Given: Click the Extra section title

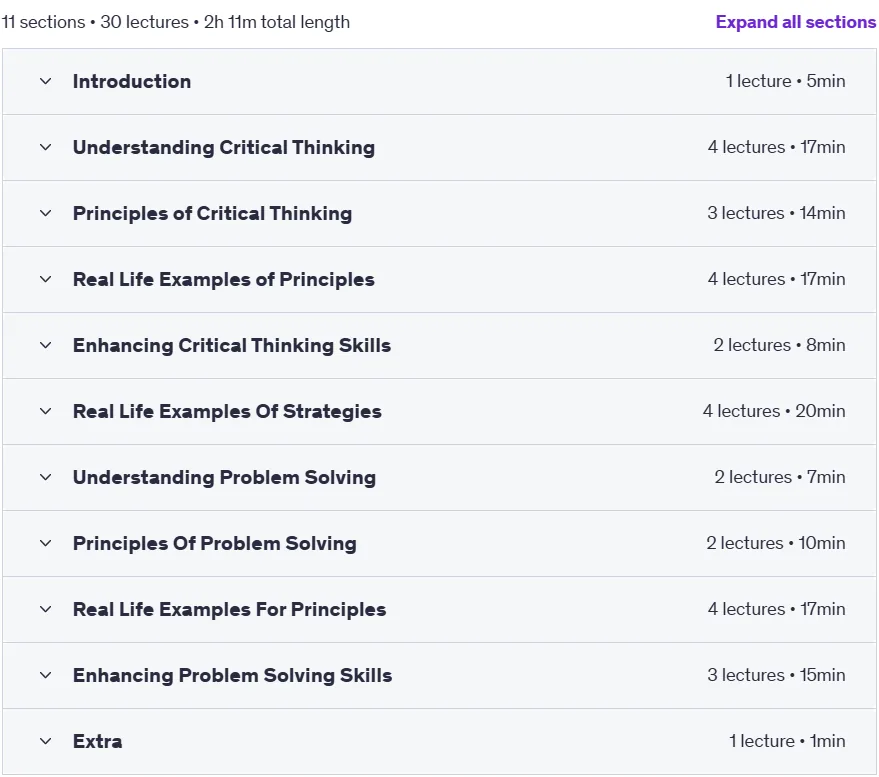Looking at the screenshot, I should (x=98, y=742).
